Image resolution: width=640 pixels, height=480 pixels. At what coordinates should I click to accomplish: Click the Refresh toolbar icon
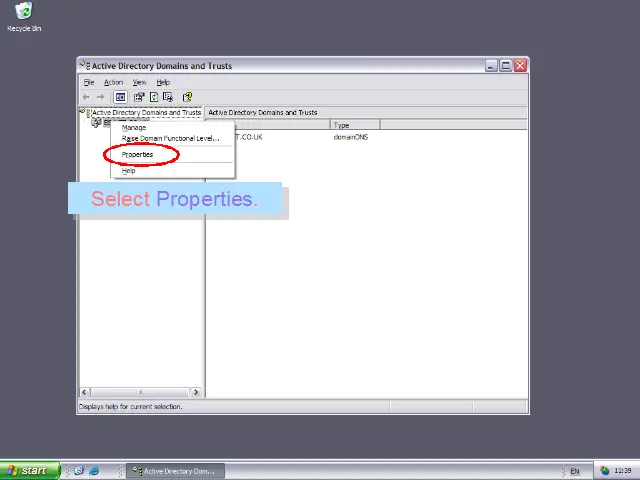[154, 97]
